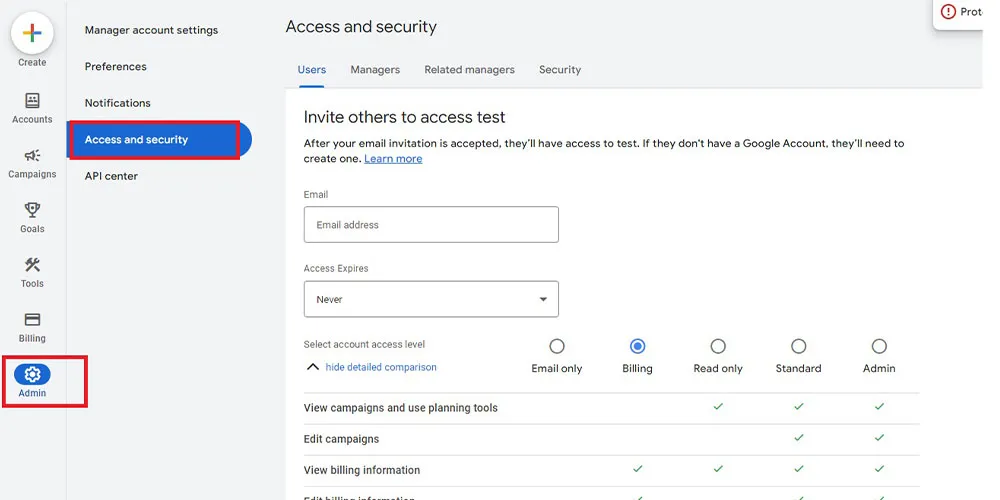Open the Tools wrench icon
The image size is (1000, 500).
32,265
